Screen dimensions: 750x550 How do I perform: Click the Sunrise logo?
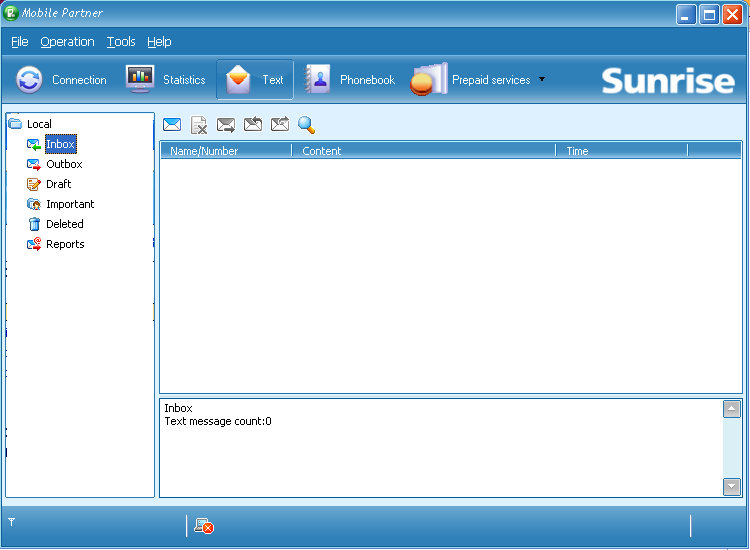668,80
